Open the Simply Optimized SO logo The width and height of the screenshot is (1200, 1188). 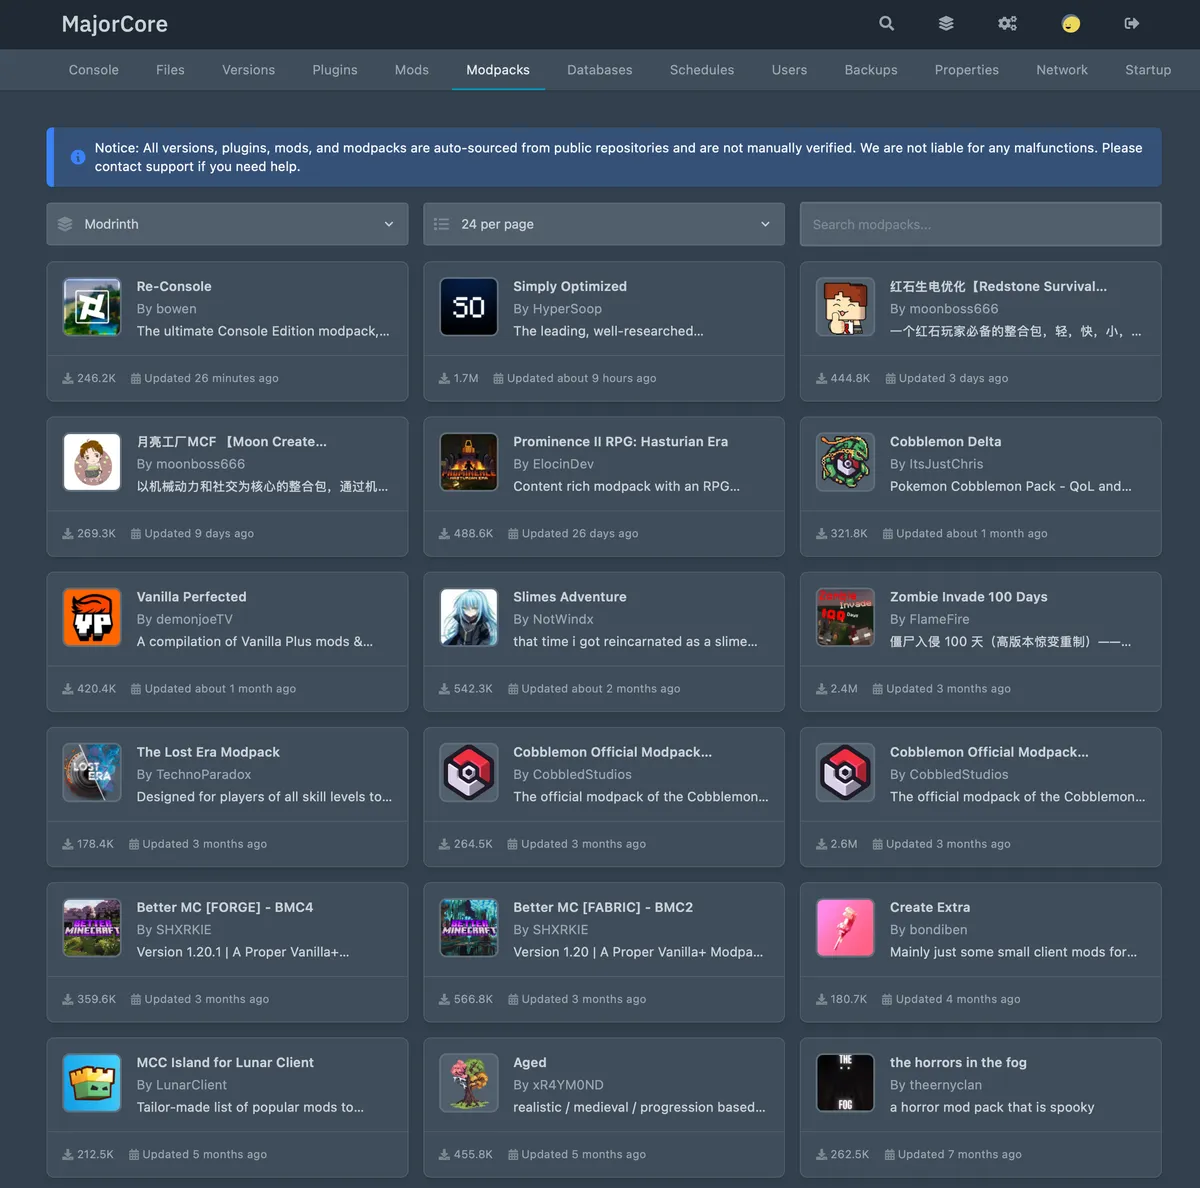[x=469, y=307]
